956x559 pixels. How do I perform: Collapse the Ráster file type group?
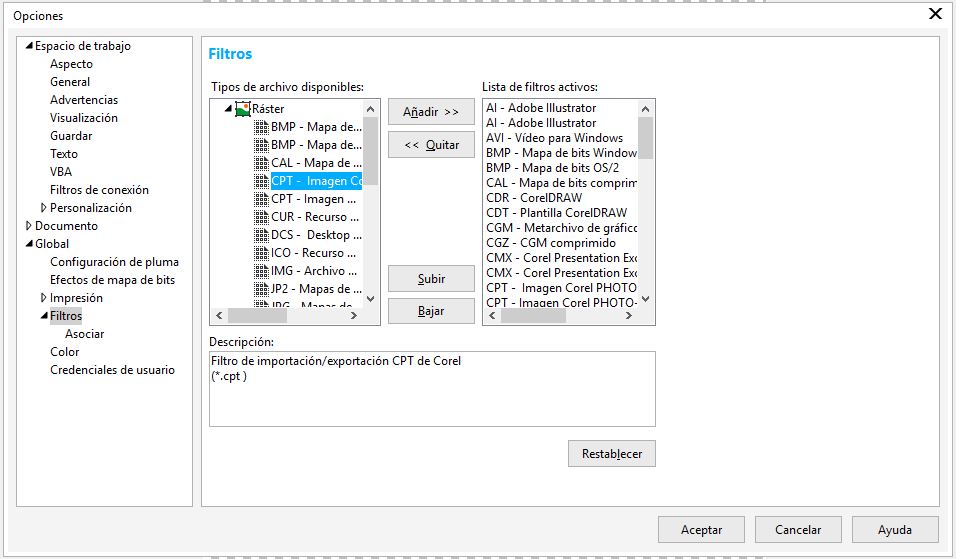click(x=228, y=109)
